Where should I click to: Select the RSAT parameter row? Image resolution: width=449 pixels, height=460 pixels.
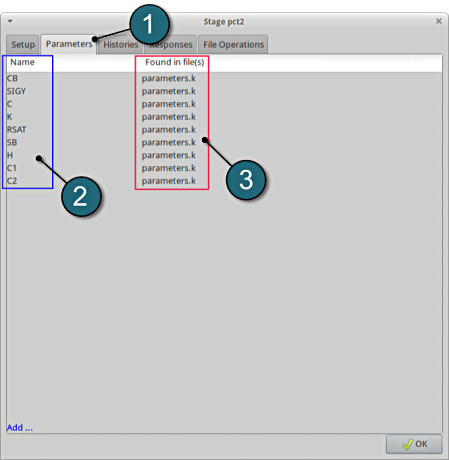[224, 129]
